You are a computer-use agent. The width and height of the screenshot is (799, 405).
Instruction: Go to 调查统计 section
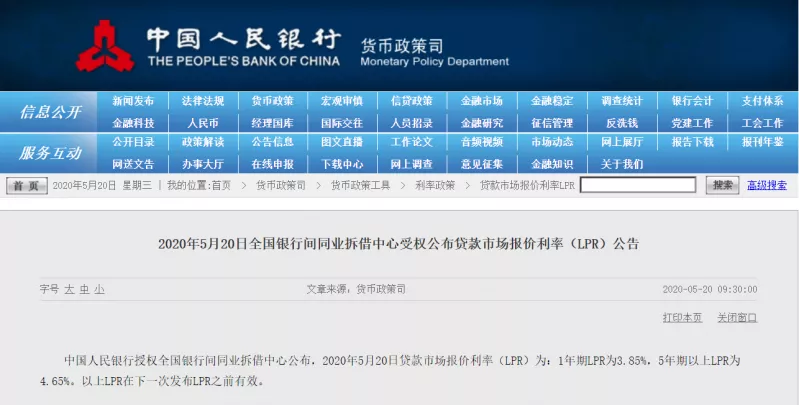(x=622, y=101)
